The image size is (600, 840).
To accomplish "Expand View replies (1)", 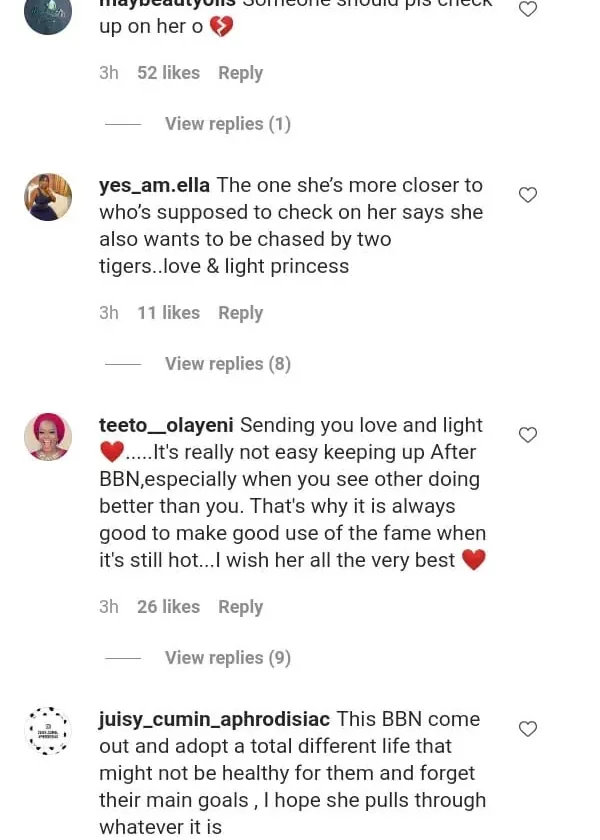I will click(227, 124).
